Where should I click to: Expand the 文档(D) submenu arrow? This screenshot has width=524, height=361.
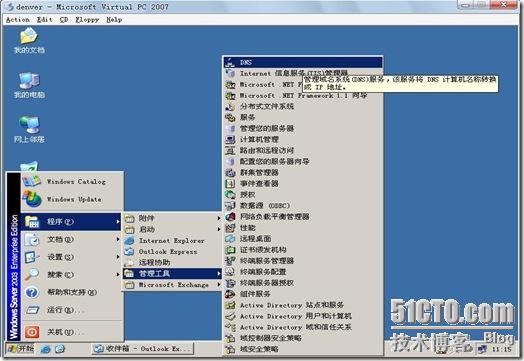[118, 239]
